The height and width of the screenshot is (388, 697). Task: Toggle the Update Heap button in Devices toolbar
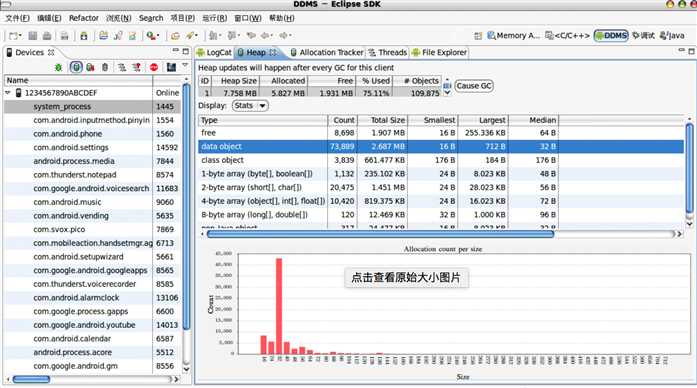(x=76, y=67)
